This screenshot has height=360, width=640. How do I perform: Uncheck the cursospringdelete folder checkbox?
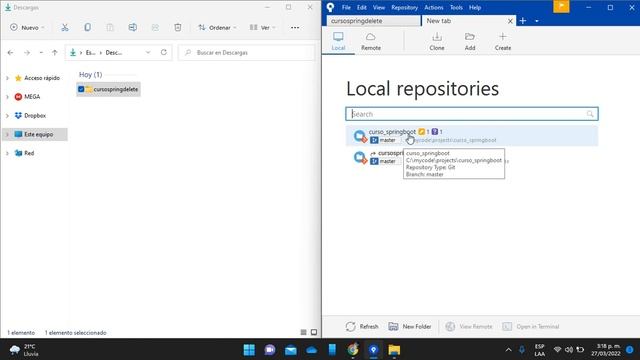(x=81, y=89)
